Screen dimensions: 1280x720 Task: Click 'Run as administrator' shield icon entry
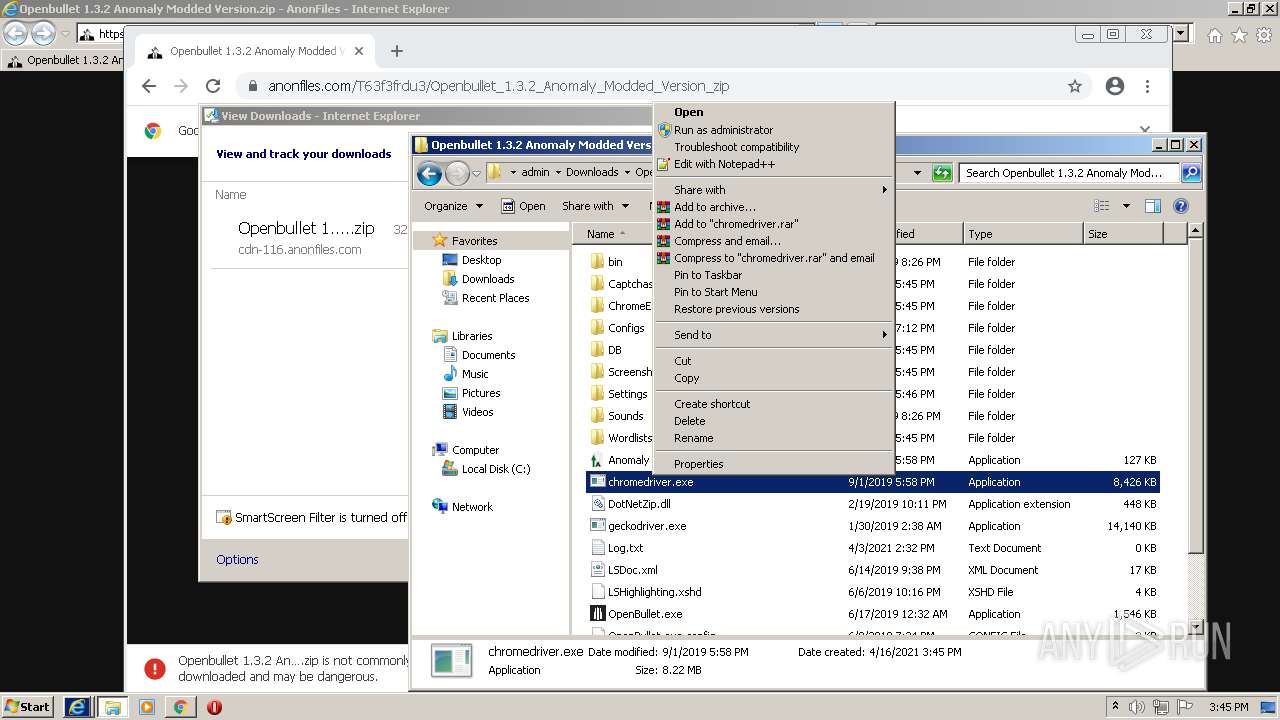tap(773, 130)
